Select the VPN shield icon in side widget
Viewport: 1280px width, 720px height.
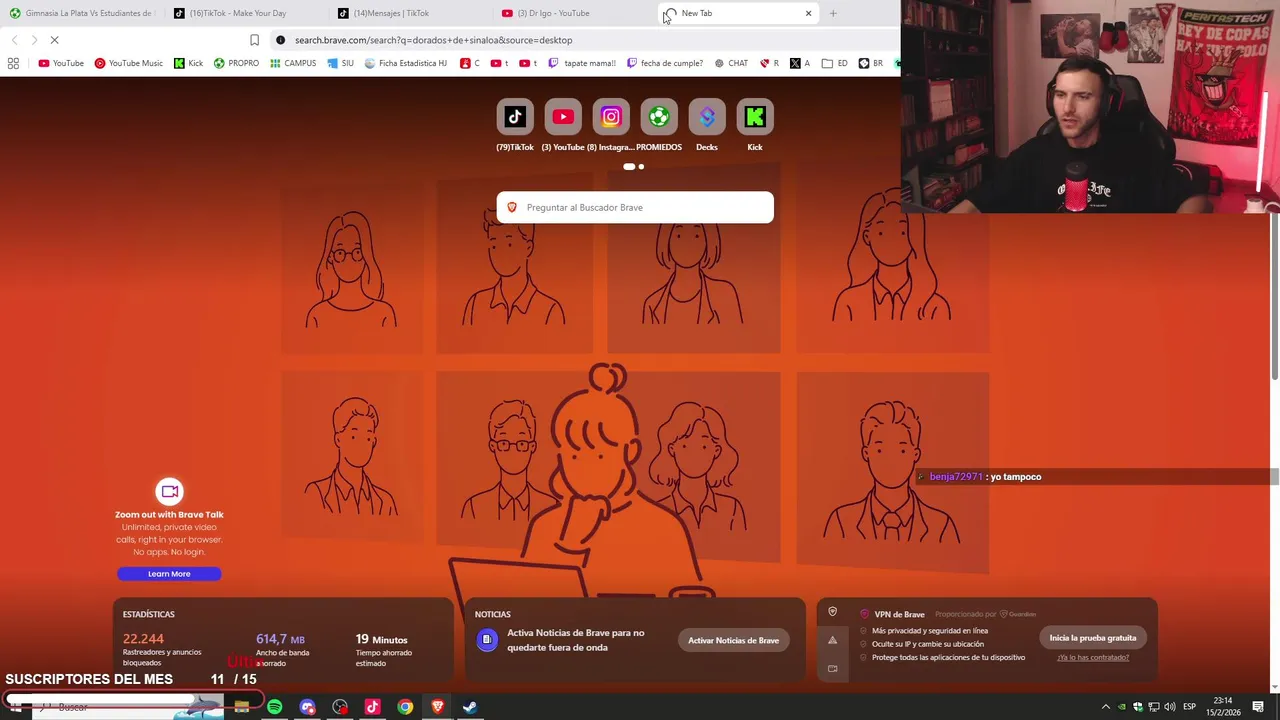pos(832,612)
